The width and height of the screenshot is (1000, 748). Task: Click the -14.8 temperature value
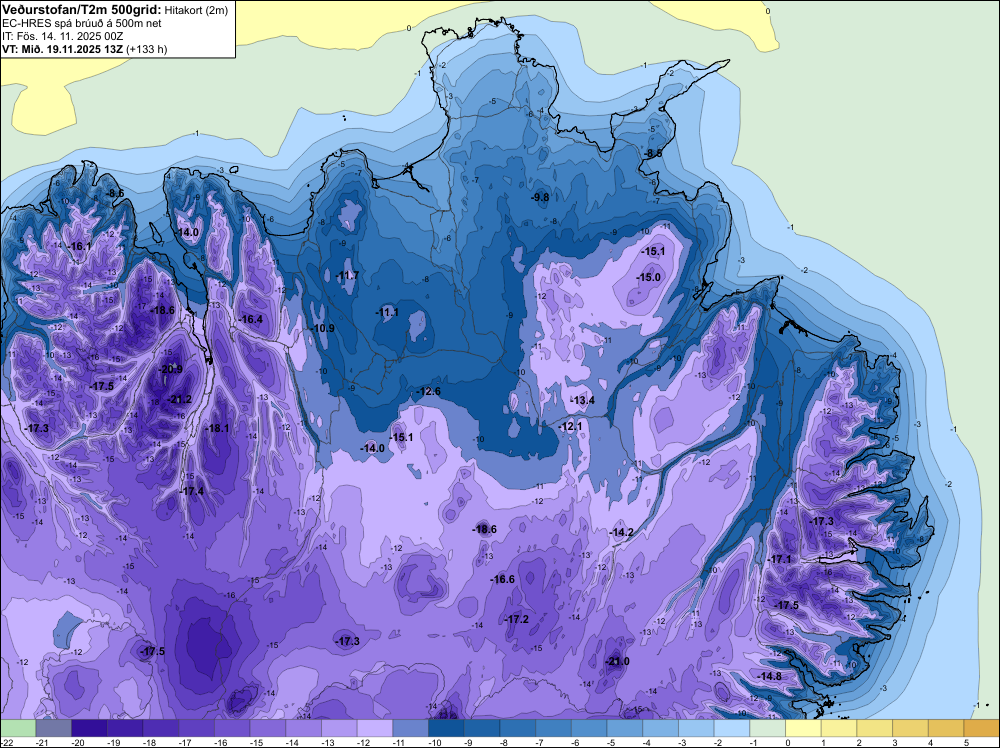point(770,676)
